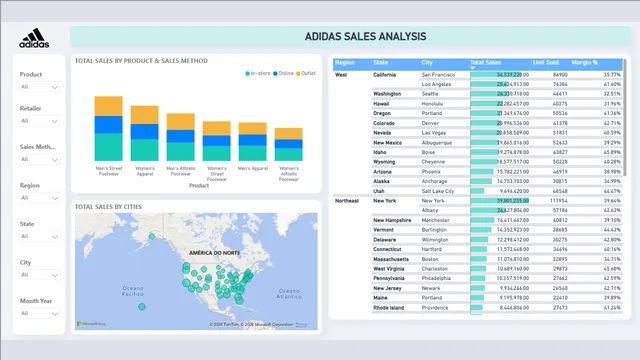The image size is (640, 360).
Task: Click the Salt Lake City cell
Action: coord(438,191)
